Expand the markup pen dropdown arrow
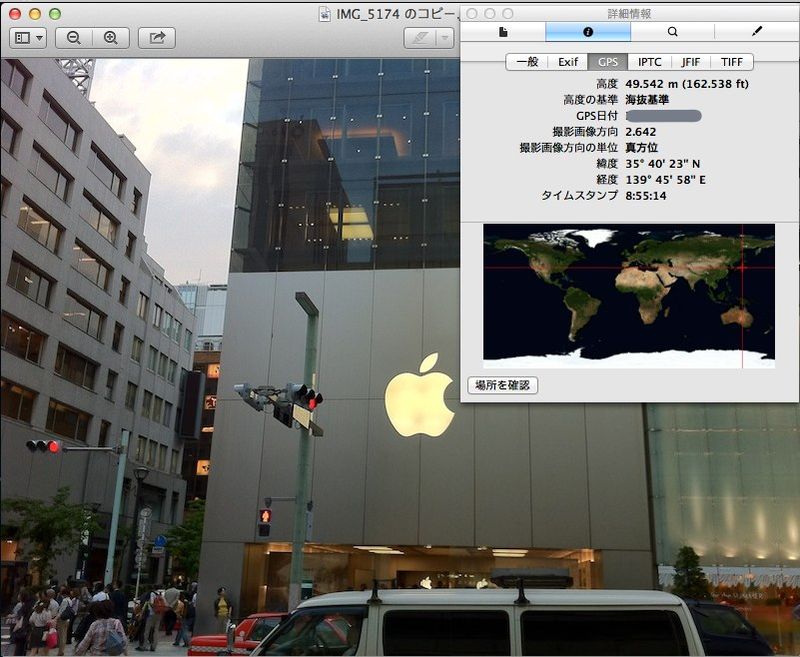The width and height of the screenshot is (800, 657). click(445, 38)
